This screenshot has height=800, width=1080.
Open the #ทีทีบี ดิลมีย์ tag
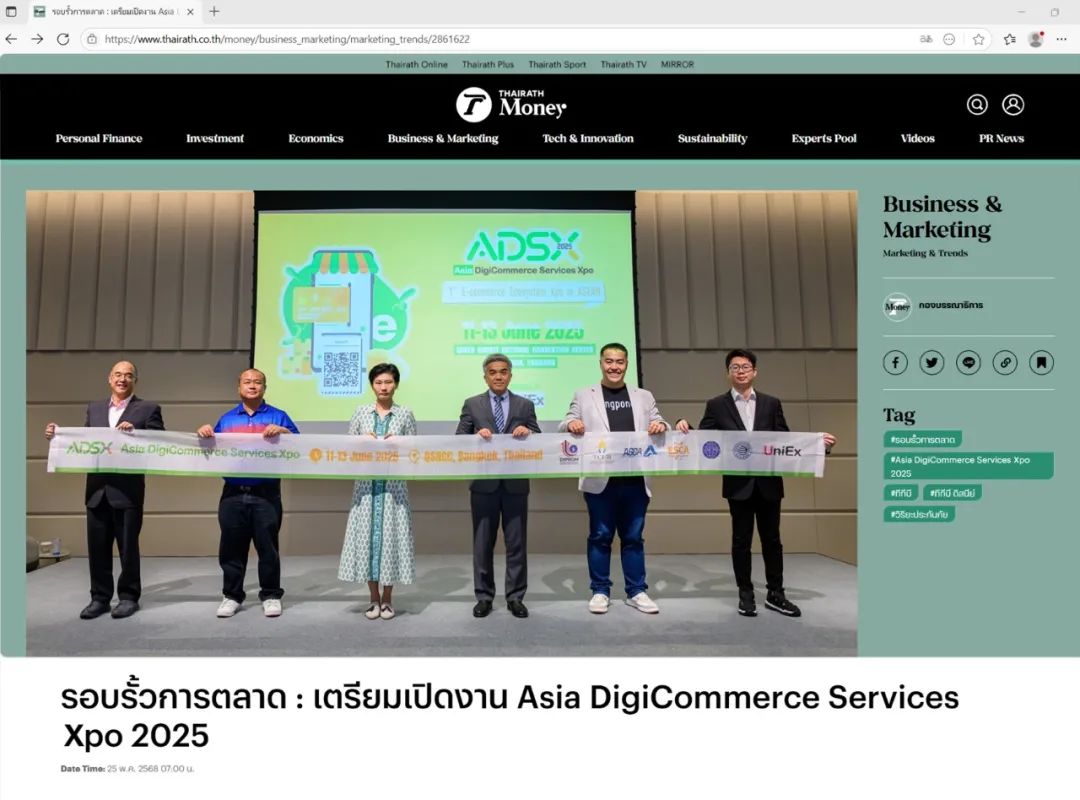[952, 493]
